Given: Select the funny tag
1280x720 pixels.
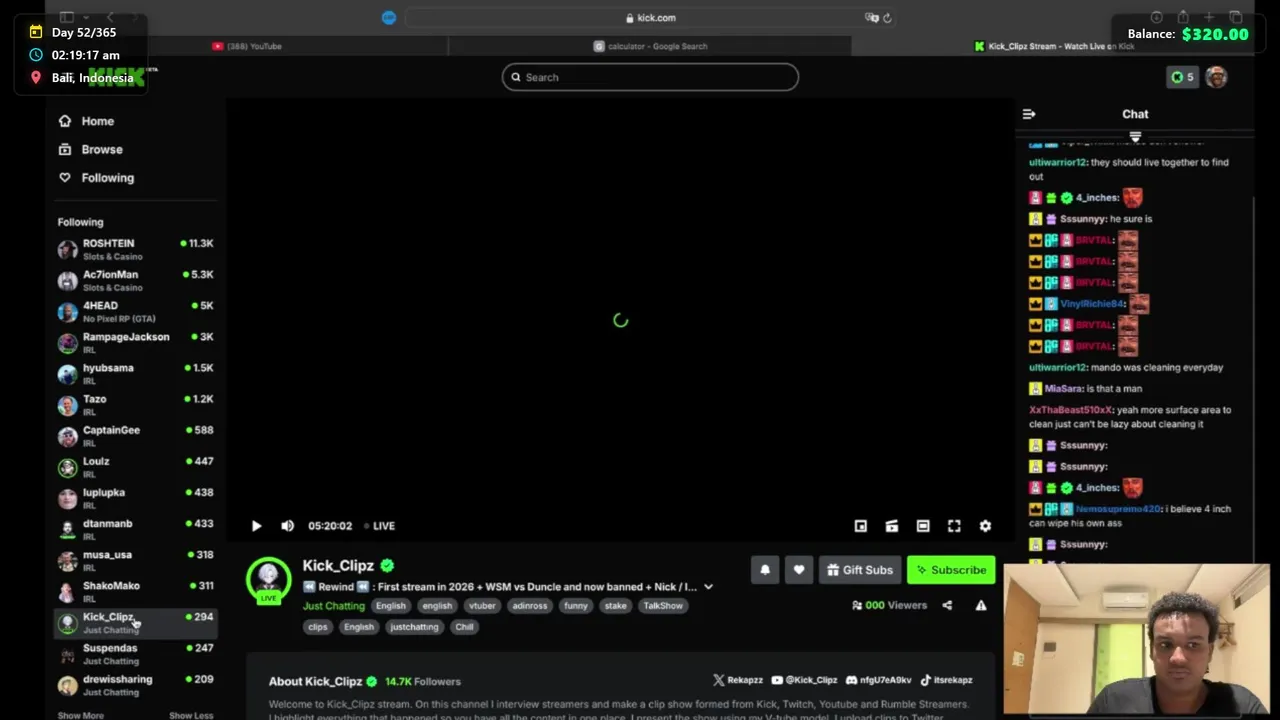Looking at the screenshot, I should click(x=576, y=606).
